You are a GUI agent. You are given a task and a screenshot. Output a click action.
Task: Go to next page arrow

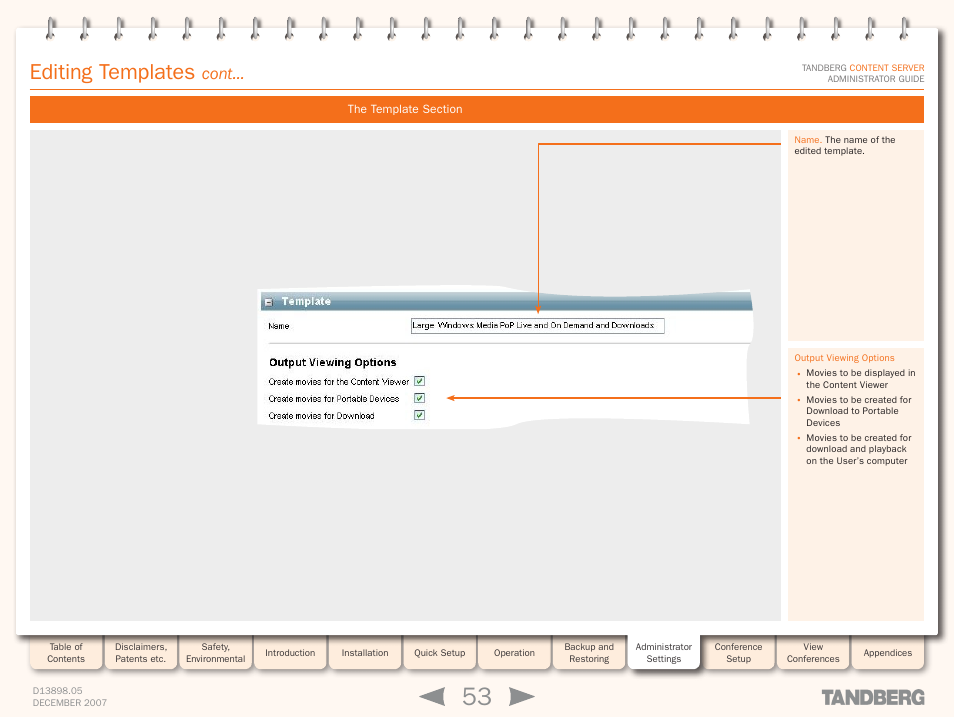coord(521,697)
